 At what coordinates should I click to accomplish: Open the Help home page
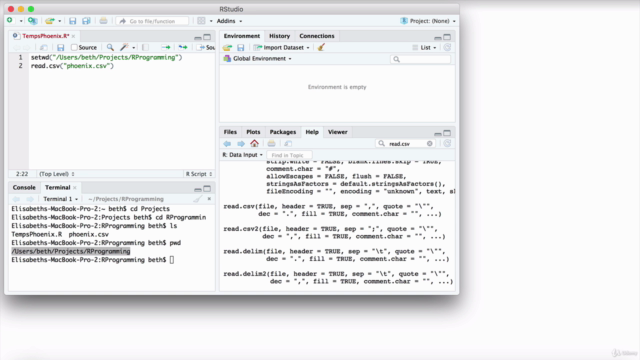pos(254,143)
